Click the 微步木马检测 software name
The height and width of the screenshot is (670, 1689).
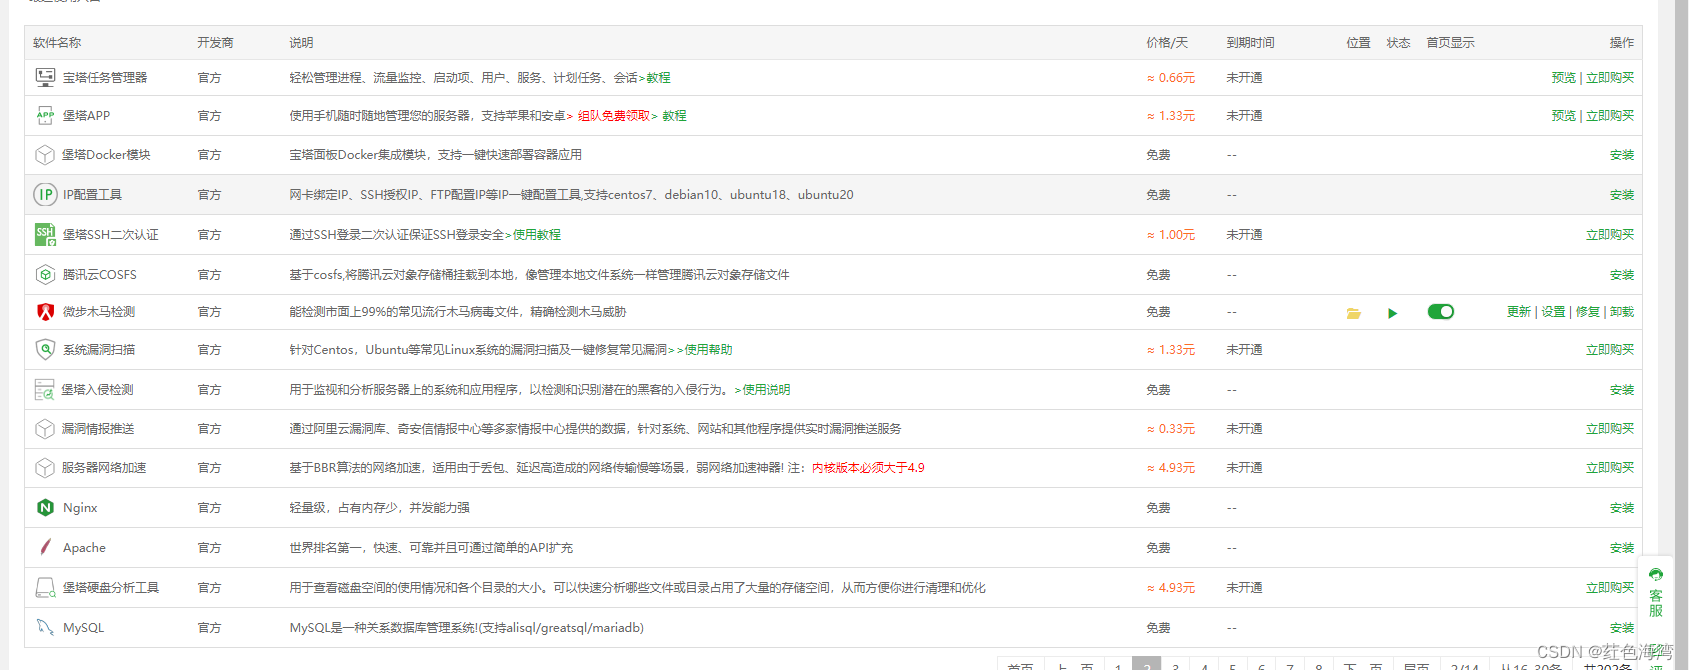[x=99, y=312]
